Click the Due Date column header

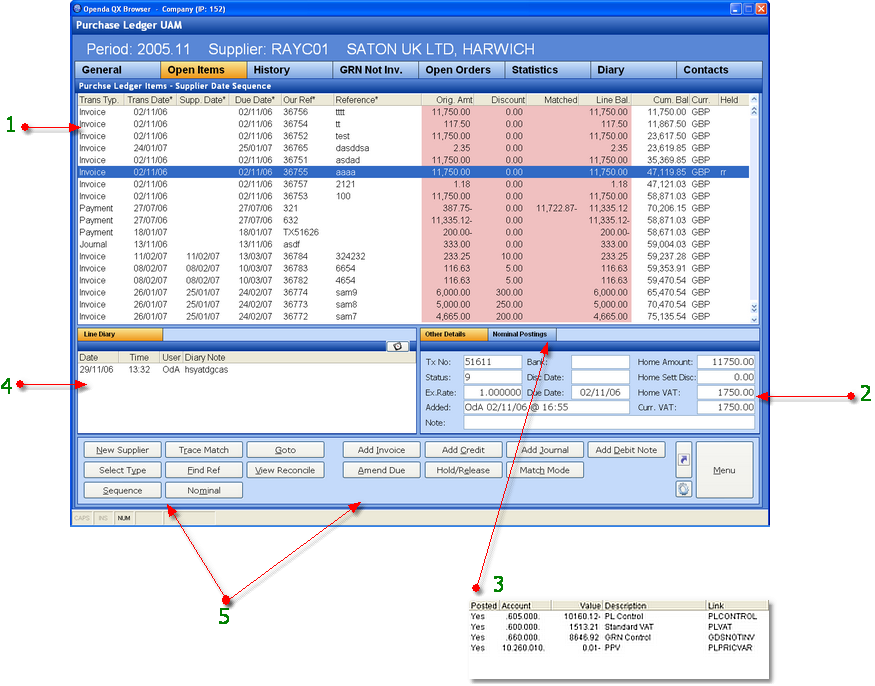click(x=255, y=100)
